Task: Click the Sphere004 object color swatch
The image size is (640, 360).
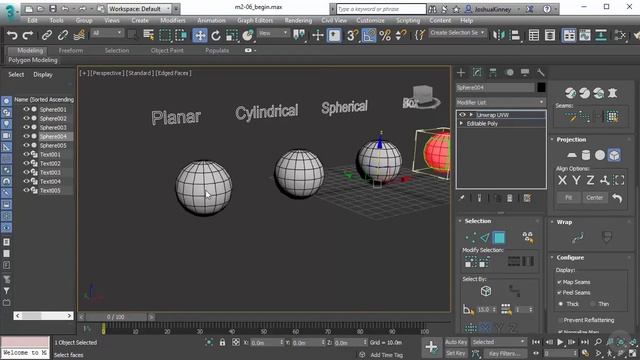Action: pos(541,87)
